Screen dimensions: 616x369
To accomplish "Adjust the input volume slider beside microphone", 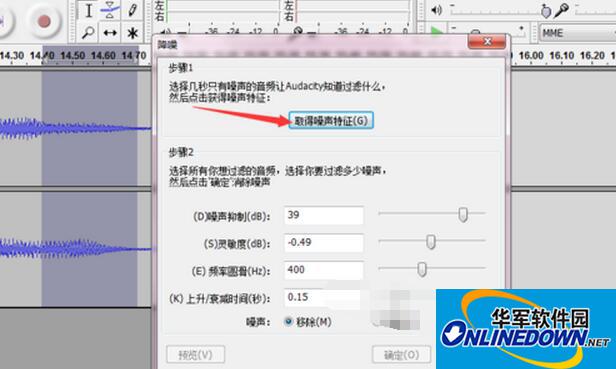I will [x=595, y=11].
